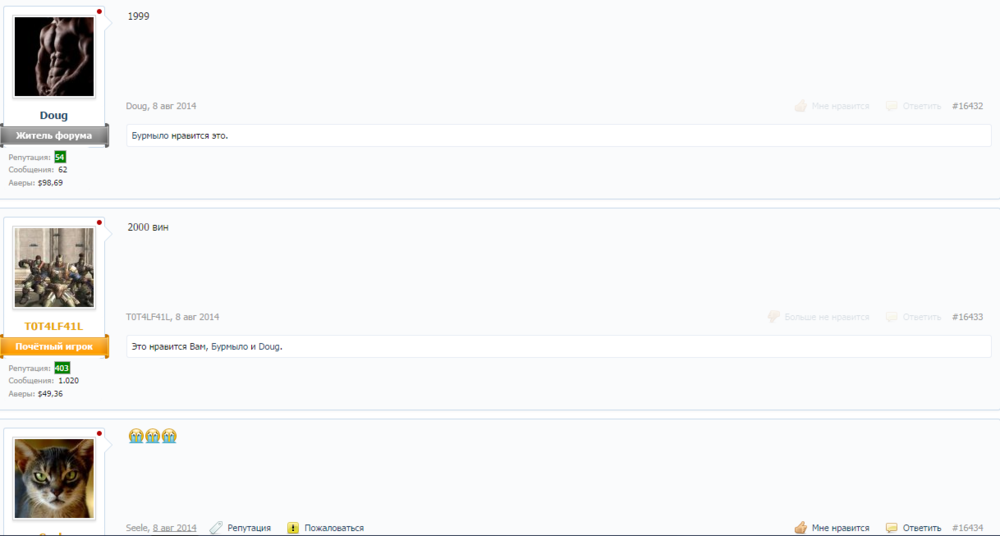This screenshot has height=536, width=1000.
Task: Open the username link Doug under avatar
Action: point(54,116)
